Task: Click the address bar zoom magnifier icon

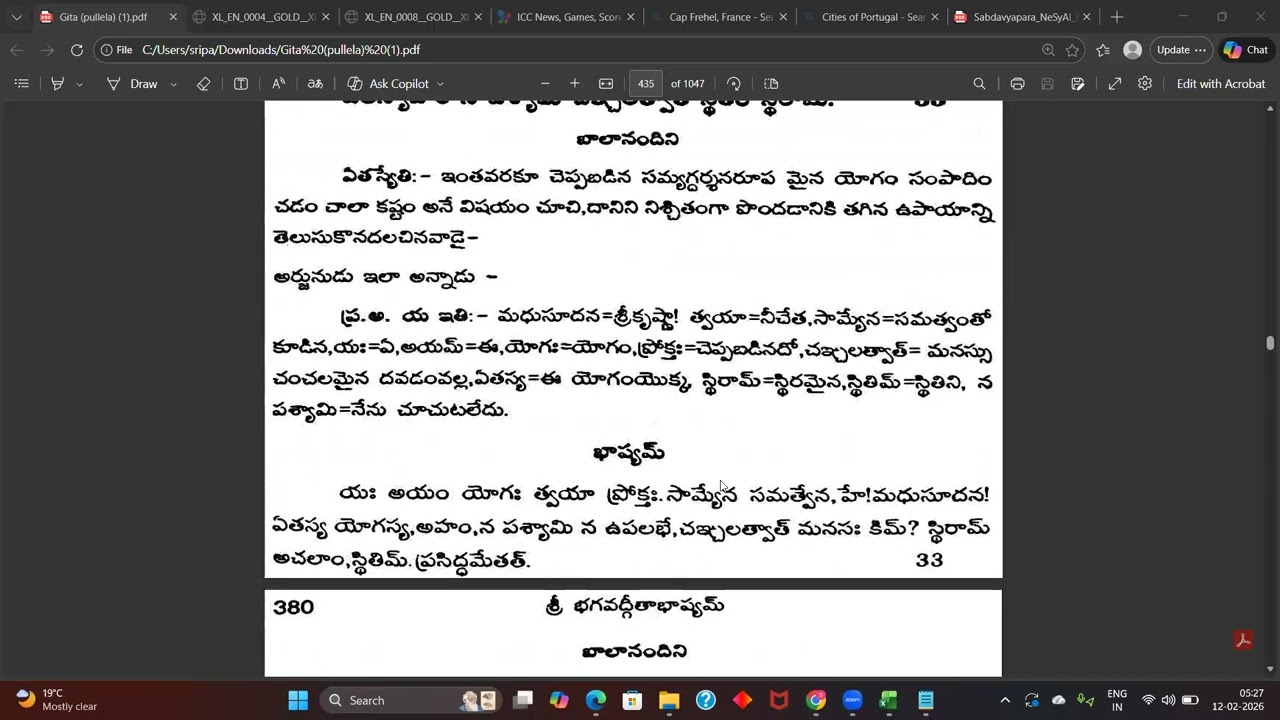Action: (1048, 50)
